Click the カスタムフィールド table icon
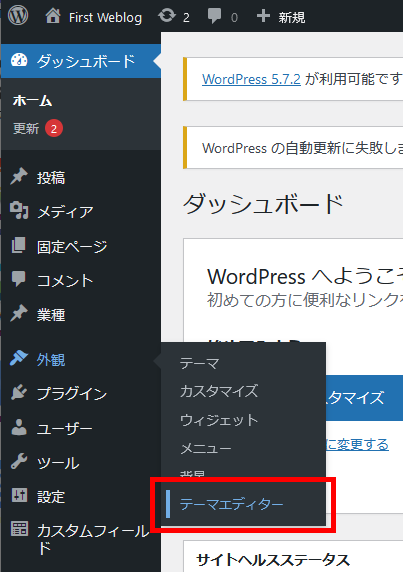Image resolution: width=403 pixels, height=572 pixels. coord(19,528)
